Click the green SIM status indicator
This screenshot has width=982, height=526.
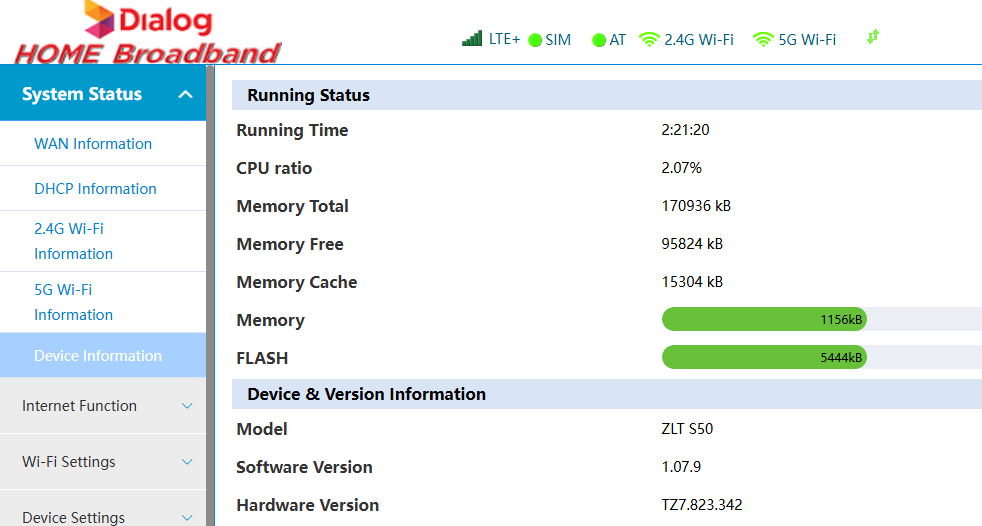(535, 40)
